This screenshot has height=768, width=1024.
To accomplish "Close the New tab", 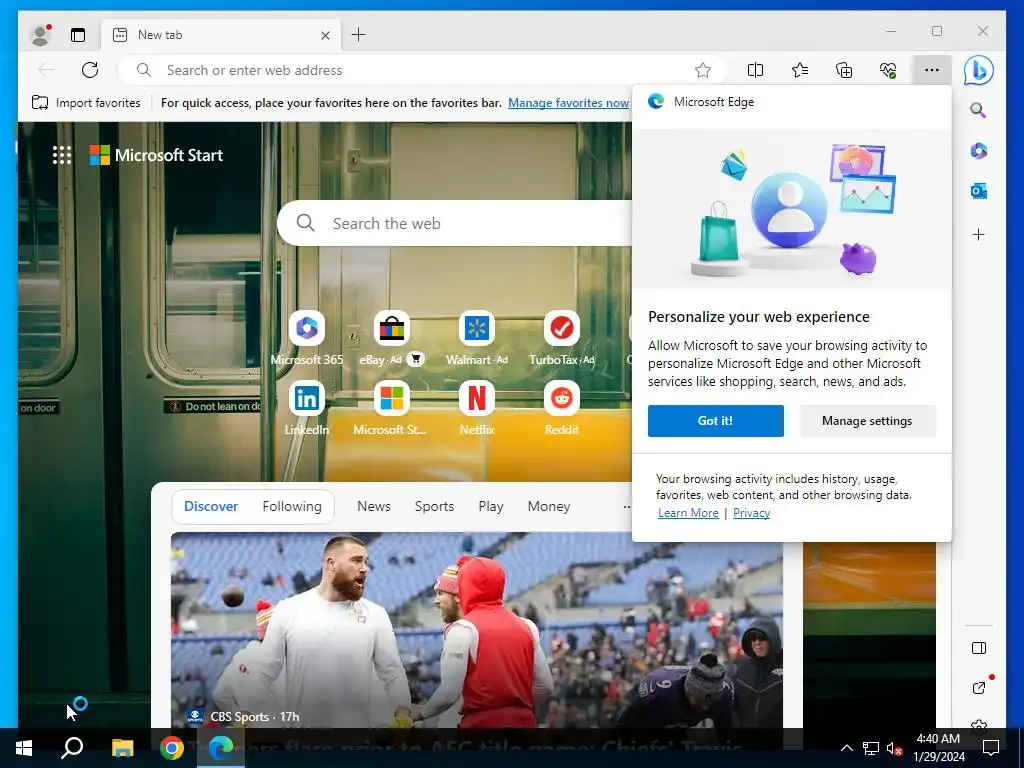I will pos(325,35).
